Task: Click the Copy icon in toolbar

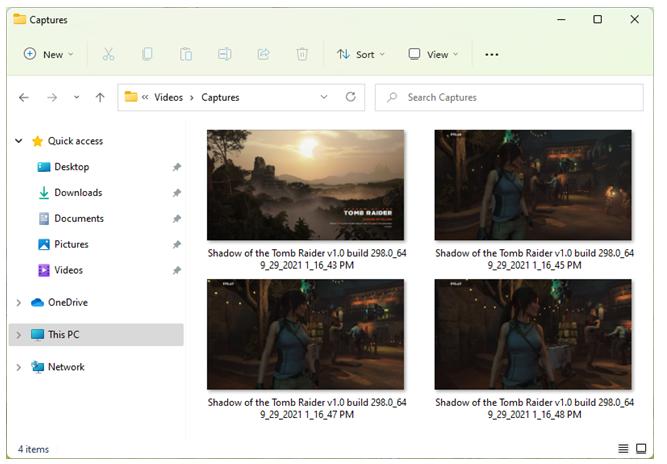Action: tap(147, 54)
